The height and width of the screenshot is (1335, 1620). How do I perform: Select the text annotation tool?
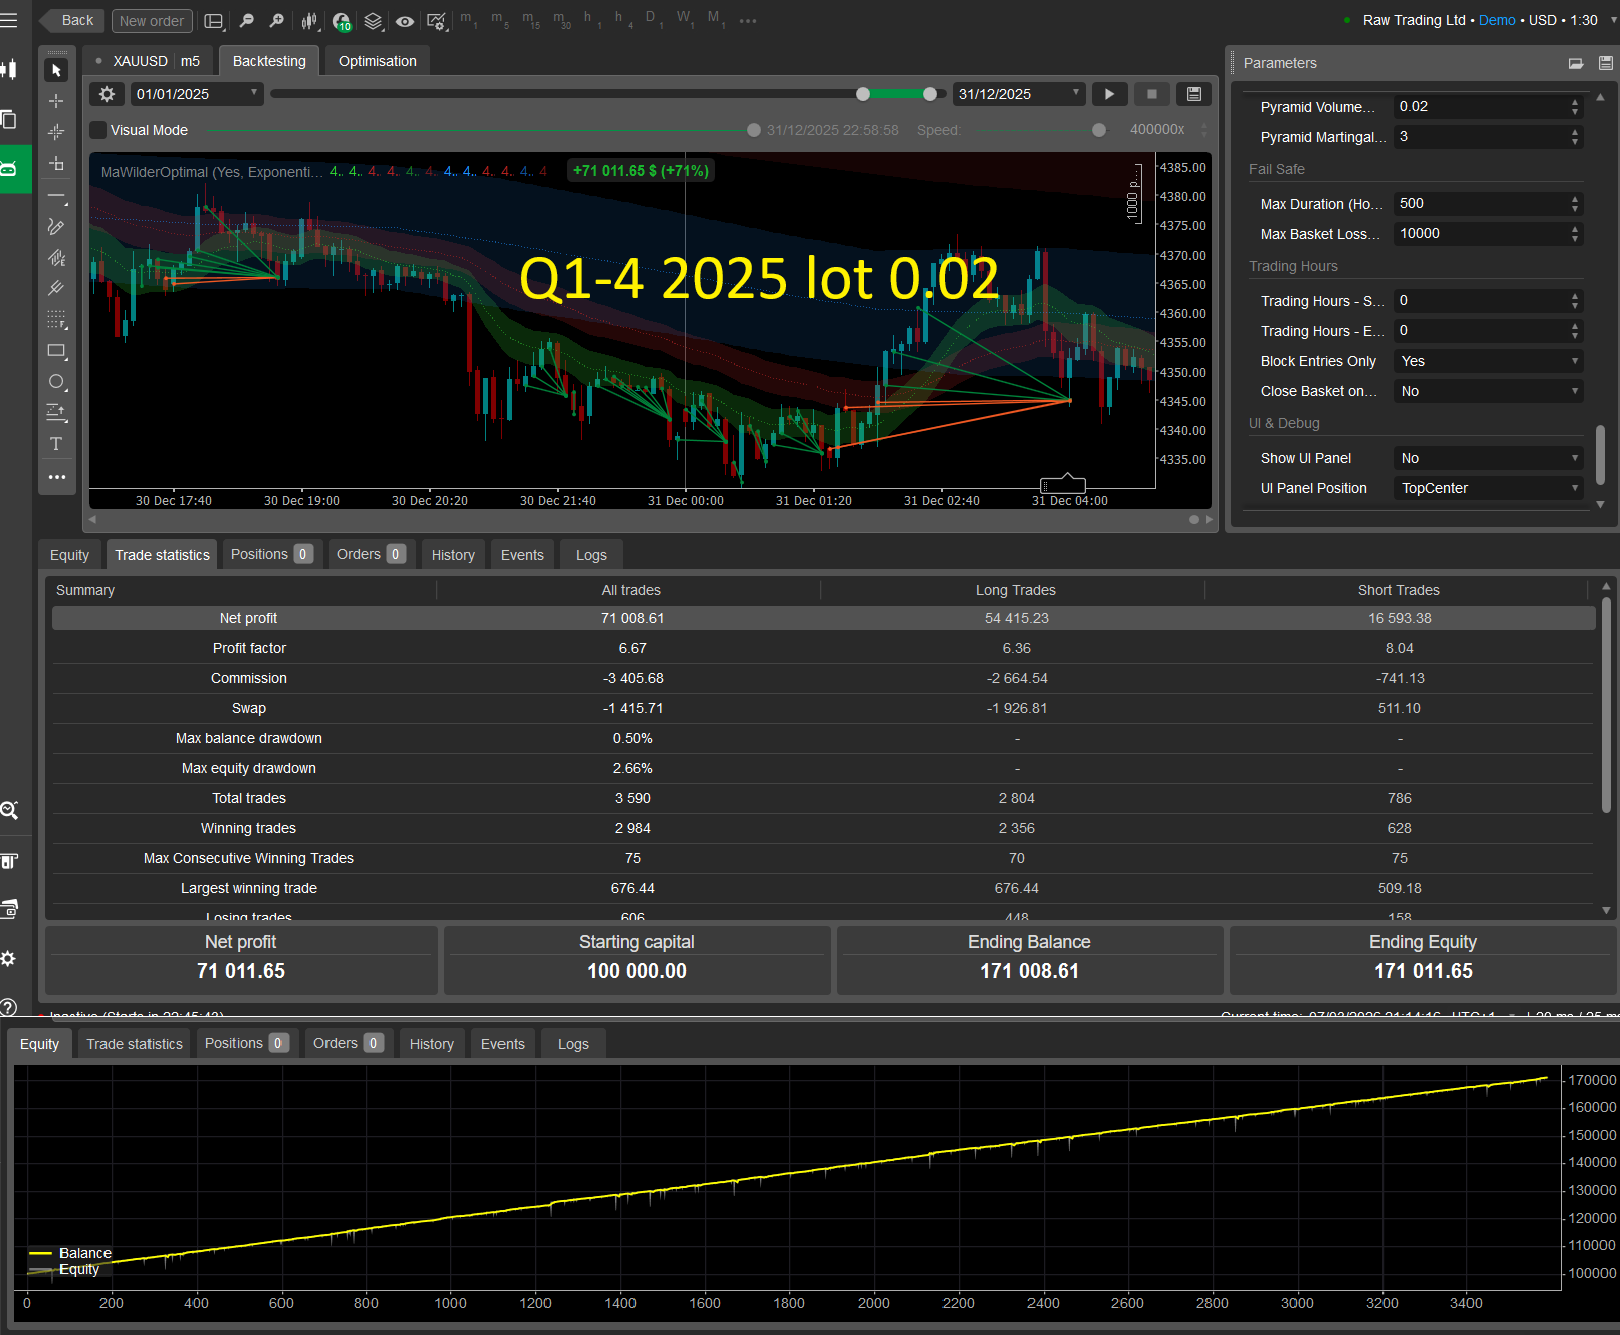[x=56, y=443]
